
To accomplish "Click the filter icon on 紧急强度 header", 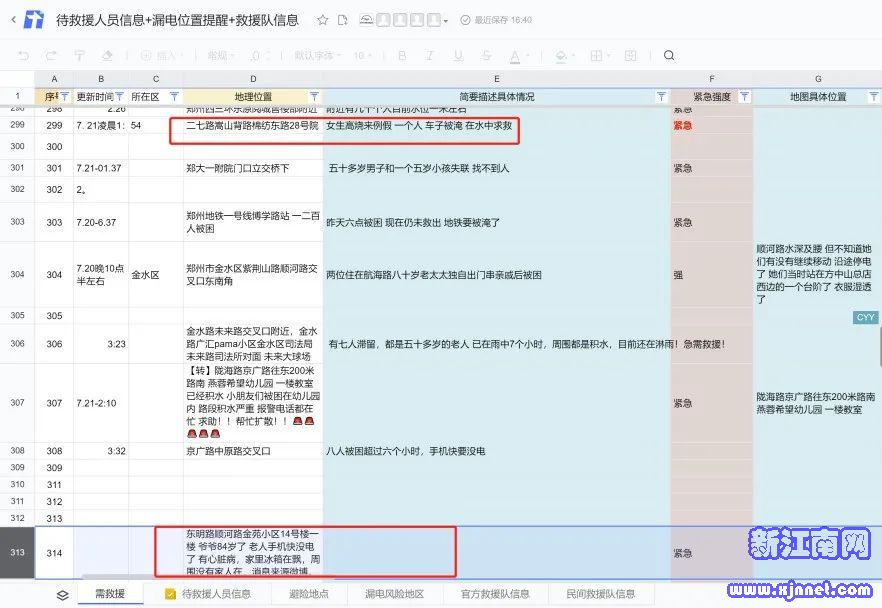I will click(x=744, y=97).
